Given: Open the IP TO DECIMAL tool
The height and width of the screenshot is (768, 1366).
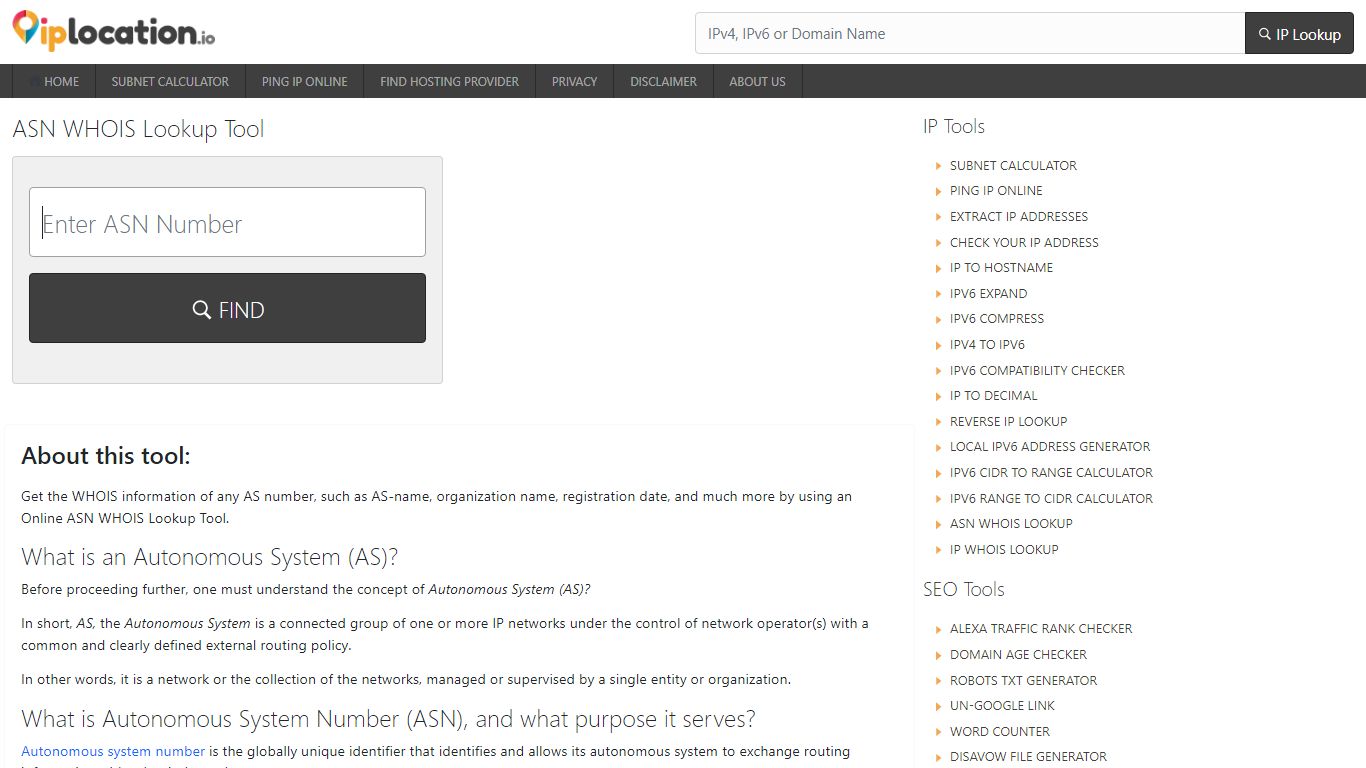Looking at the screenshot, I should pyautogui.click(x=994, y=396).
